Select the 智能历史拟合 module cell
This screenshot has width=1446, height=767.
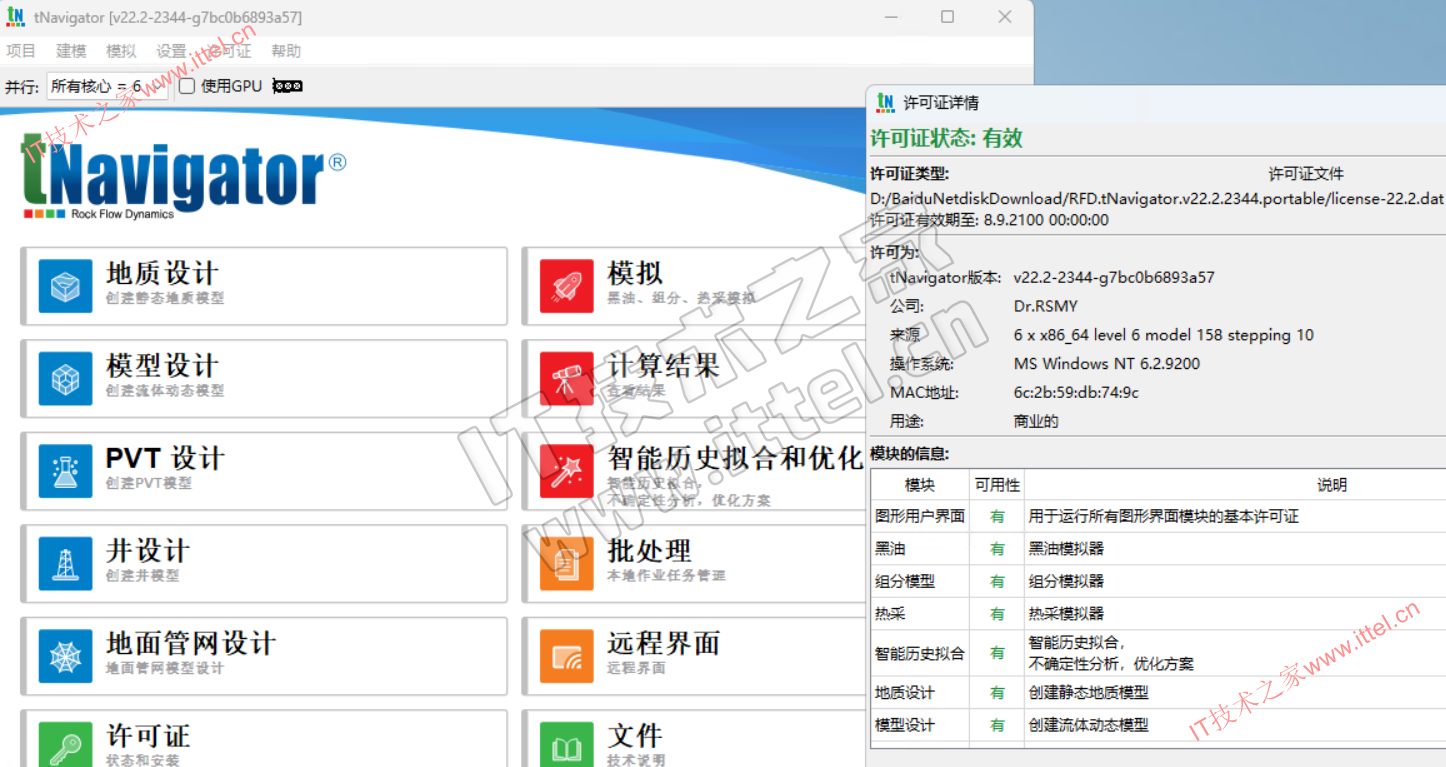920,653
